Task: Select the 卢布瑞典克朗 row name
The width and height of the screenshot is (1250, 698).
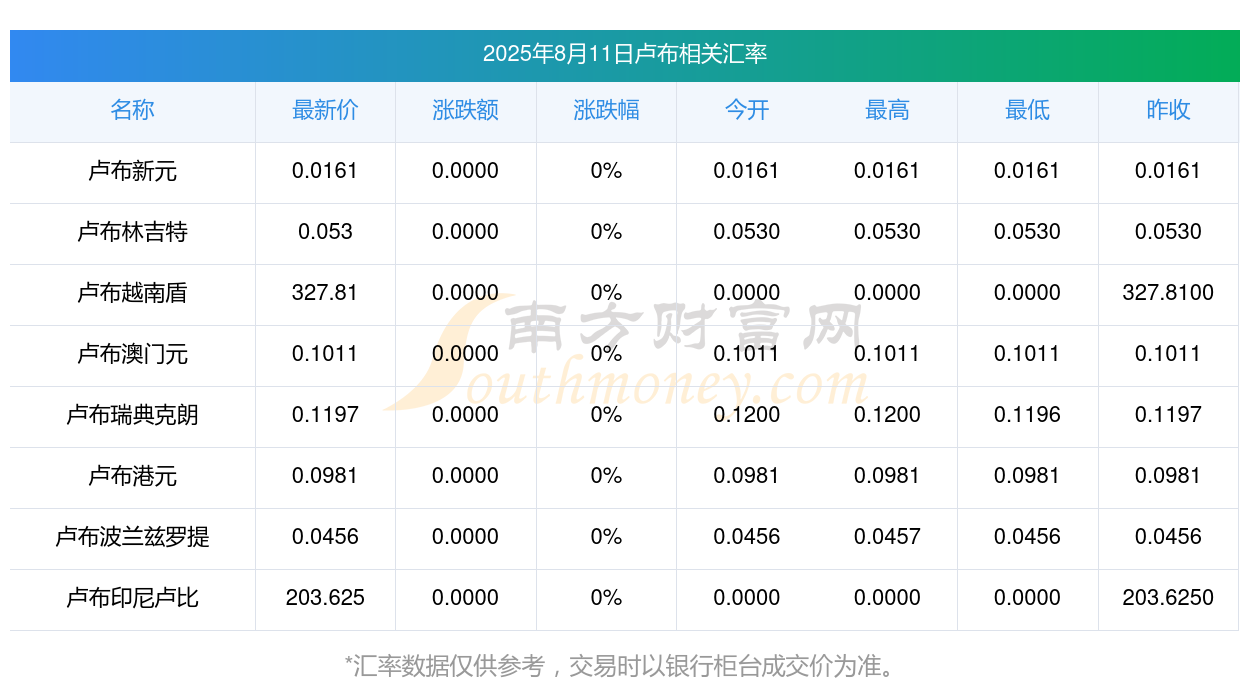Action: pos(132,415)
